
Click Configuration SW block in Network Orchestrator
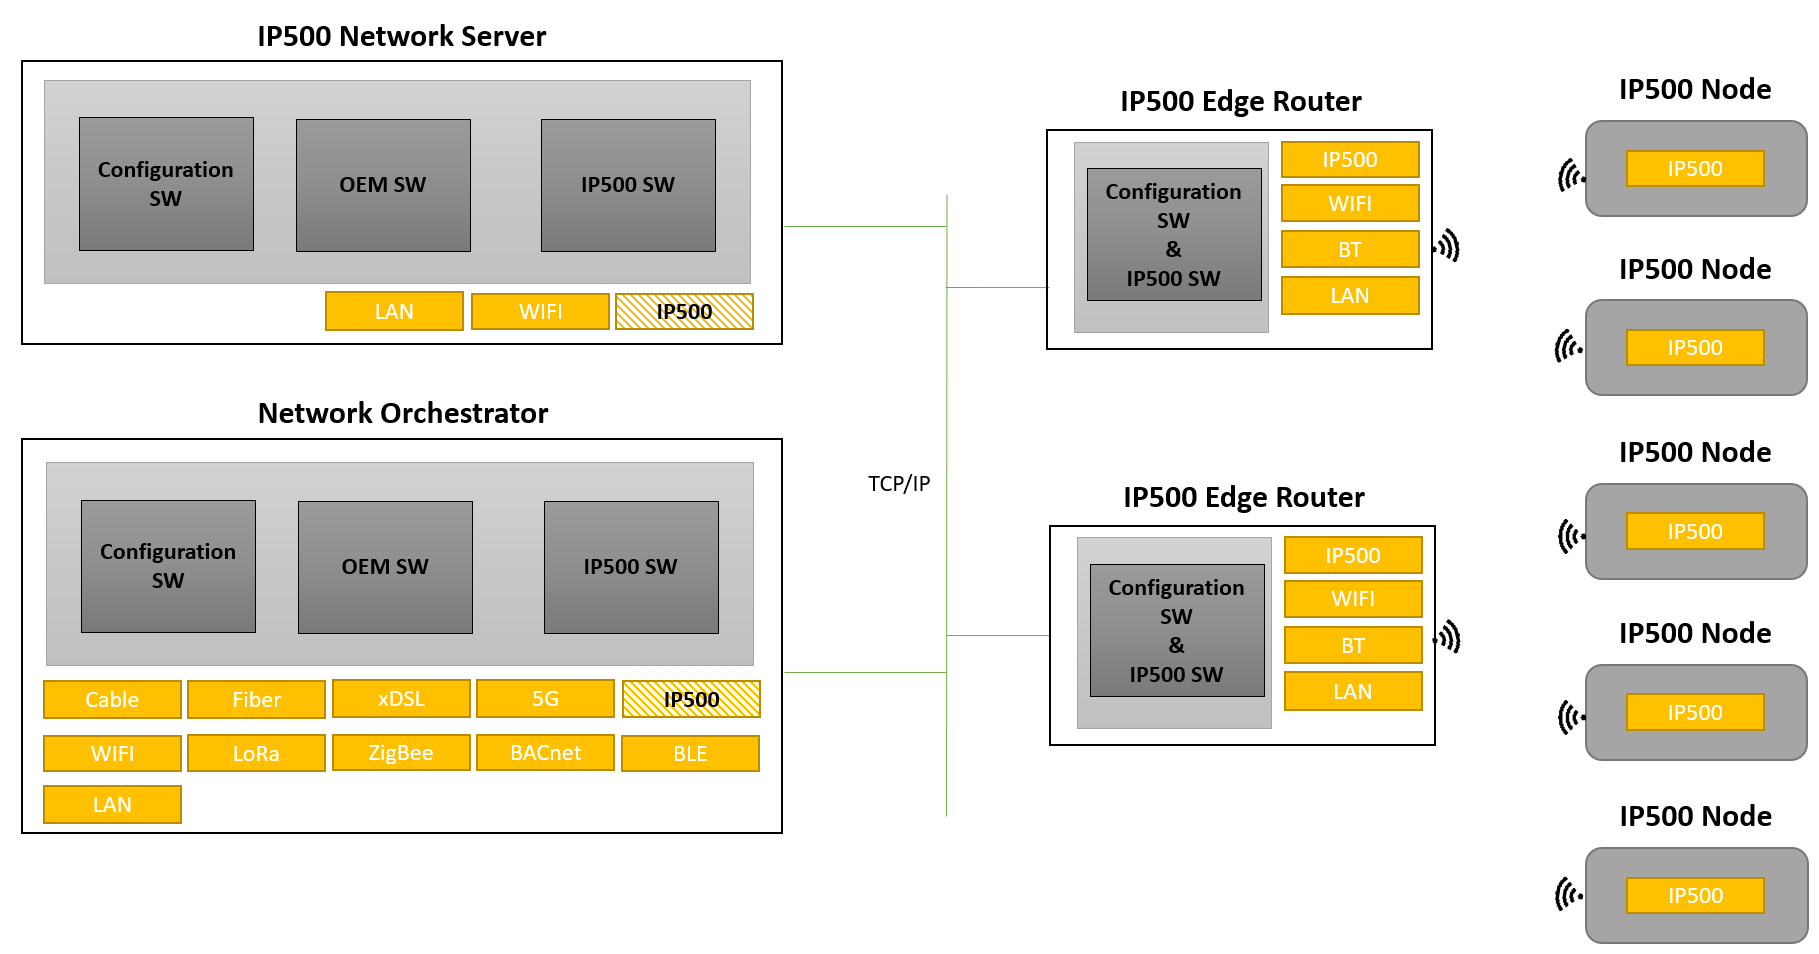click(x=168, y=566)
